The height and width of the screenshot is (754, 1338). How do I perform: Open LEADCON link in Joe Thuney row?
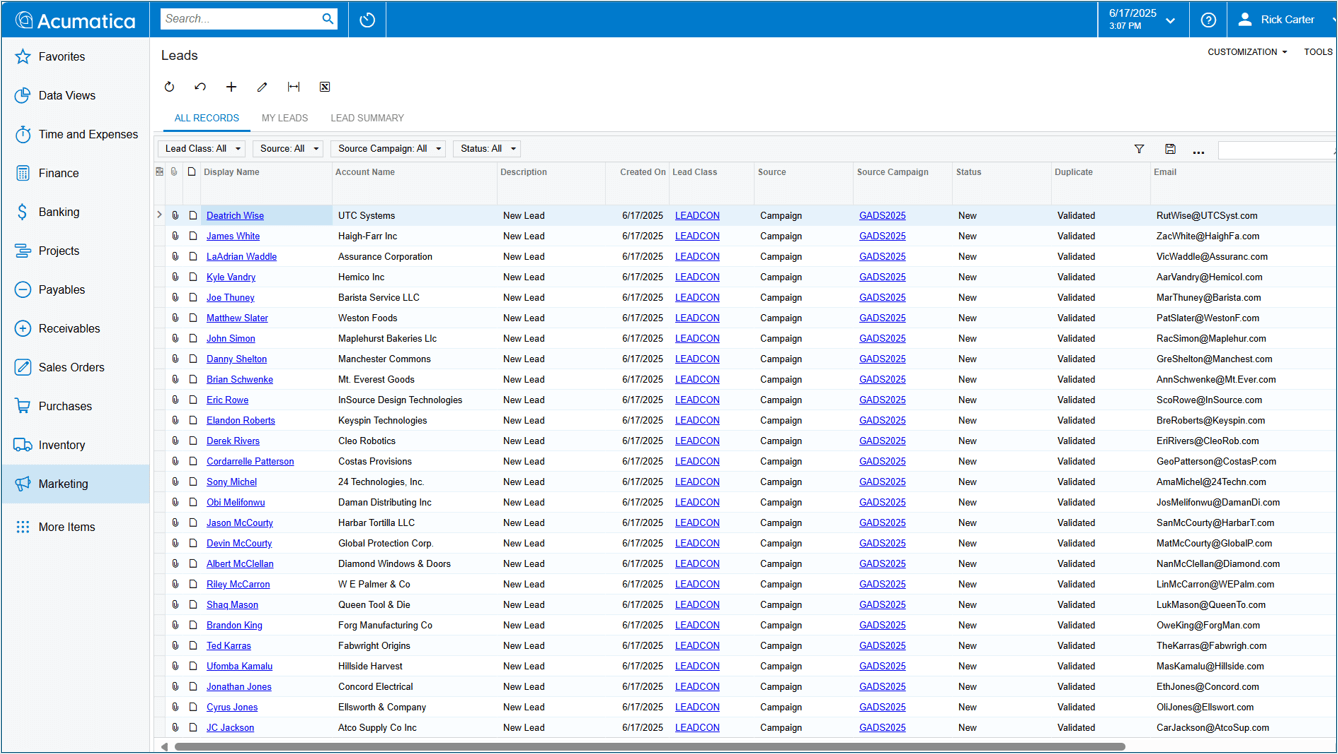pyautogui.click(x=697, y=298)
